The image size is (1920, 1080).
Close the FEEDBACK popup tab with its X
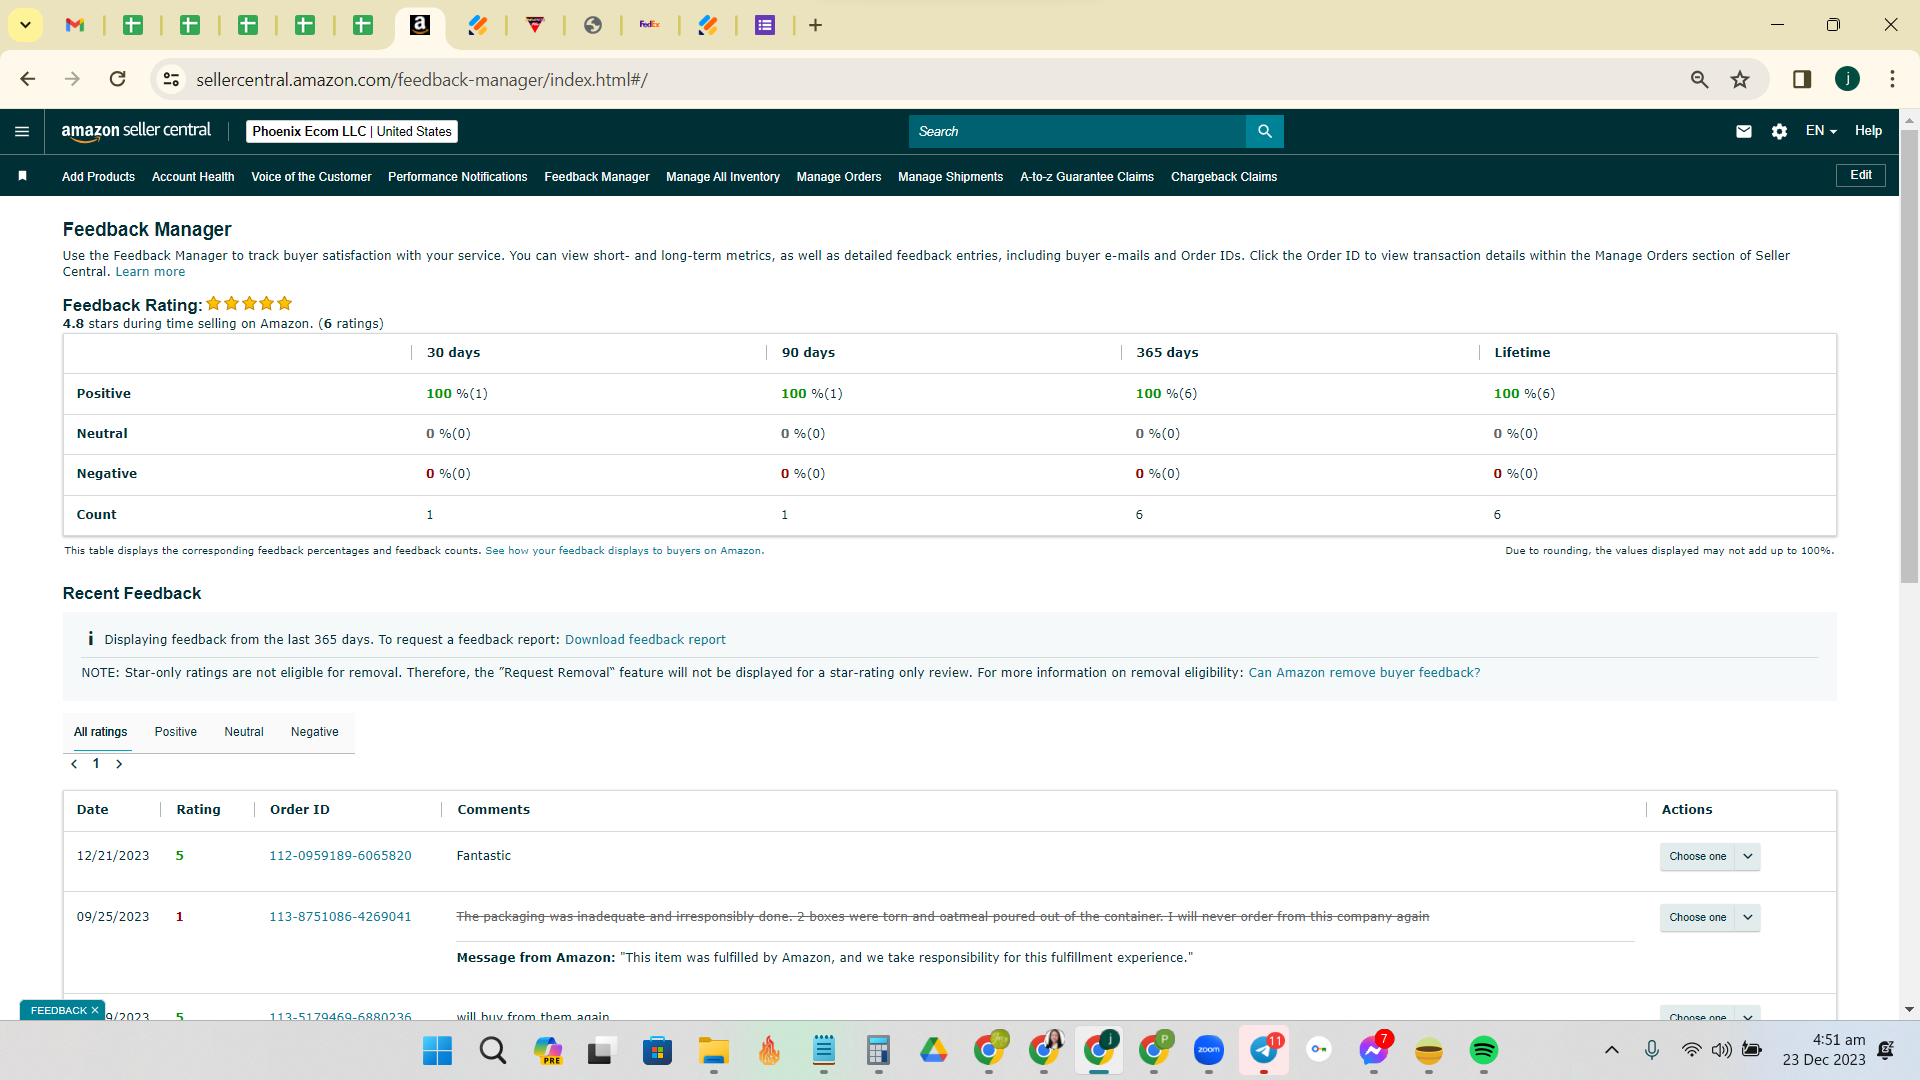coord(95,1010)
